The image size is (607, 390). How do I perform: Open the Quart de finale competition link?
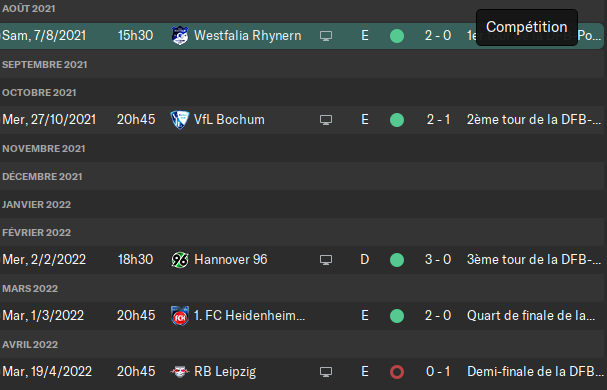point(531,316)
